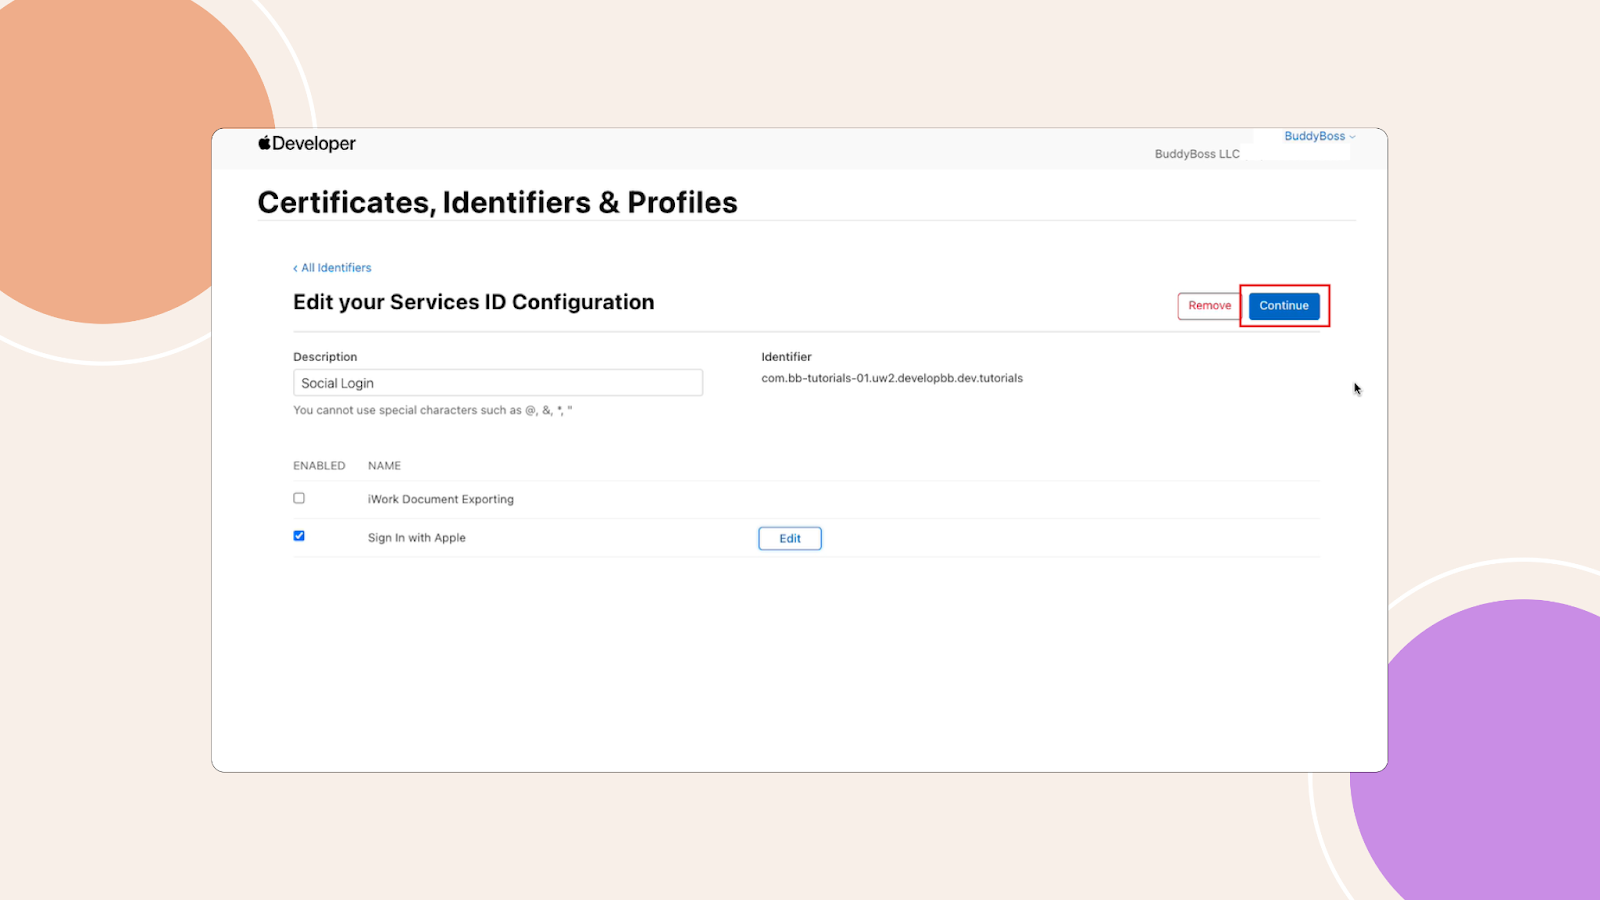The height and width of the screenshot is (900, 1600).
Task: Click Edit next to Sign In with Apple
Action: (790, 538)
